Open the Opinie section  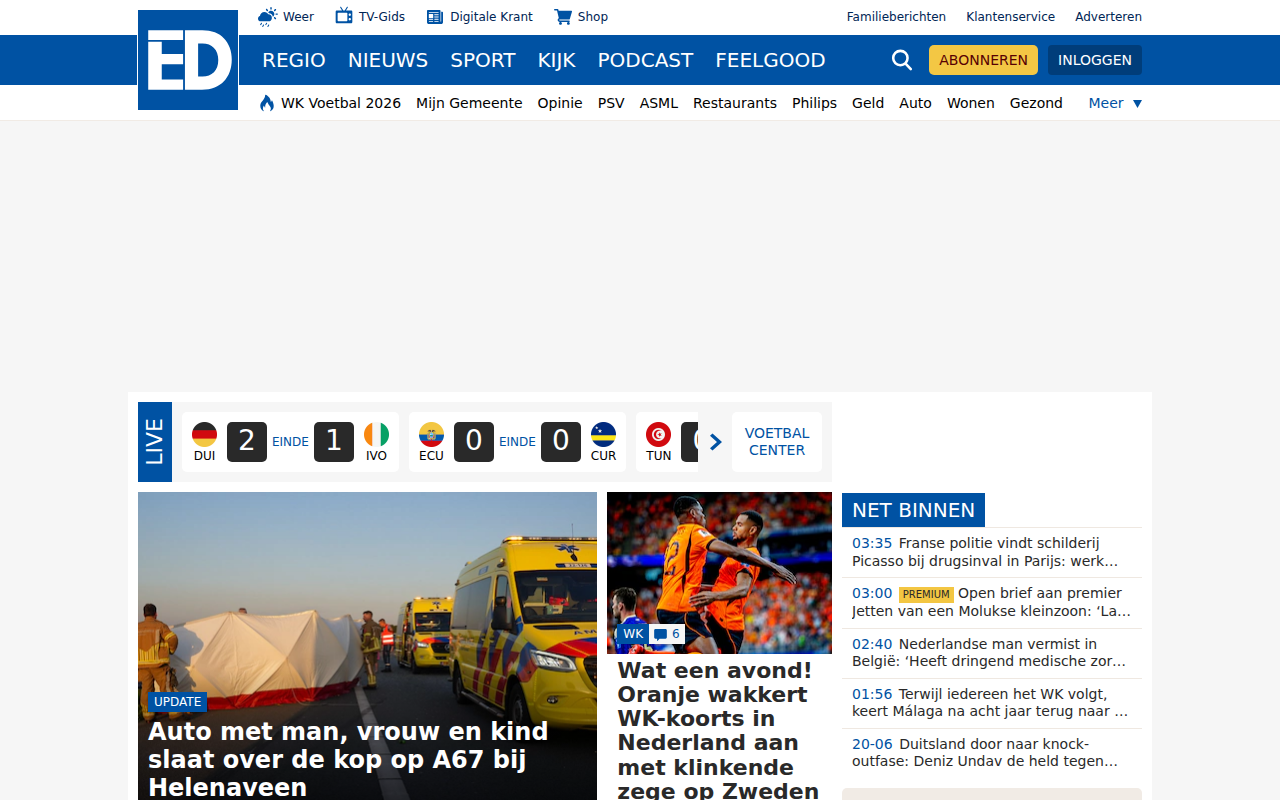point(560,103)
